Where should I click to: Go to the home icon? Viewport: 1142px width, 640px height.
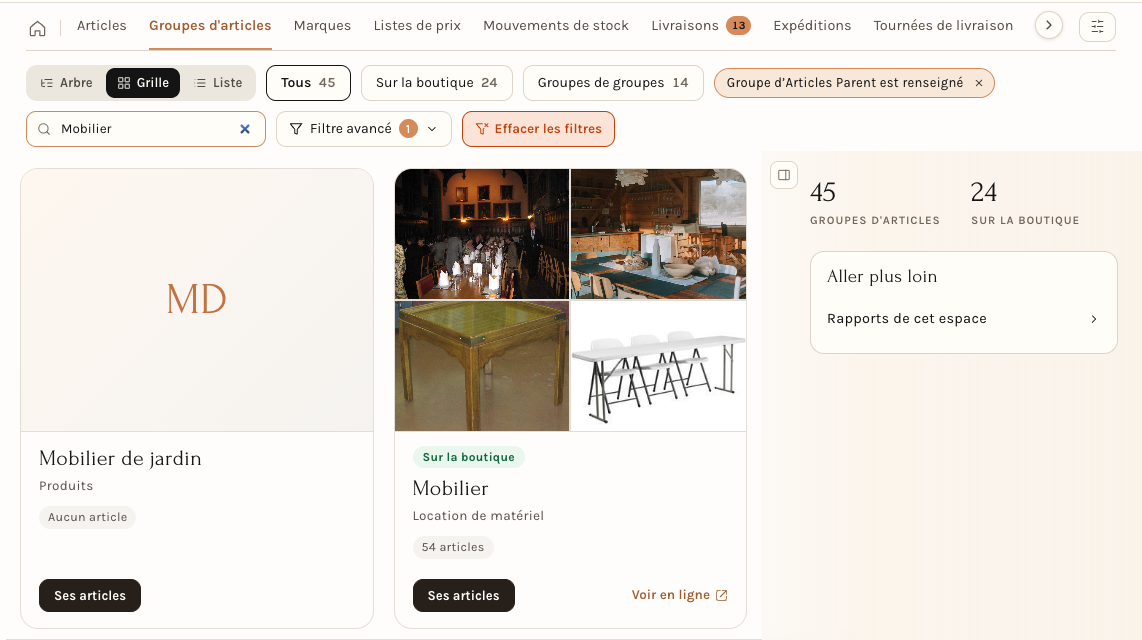37,28
